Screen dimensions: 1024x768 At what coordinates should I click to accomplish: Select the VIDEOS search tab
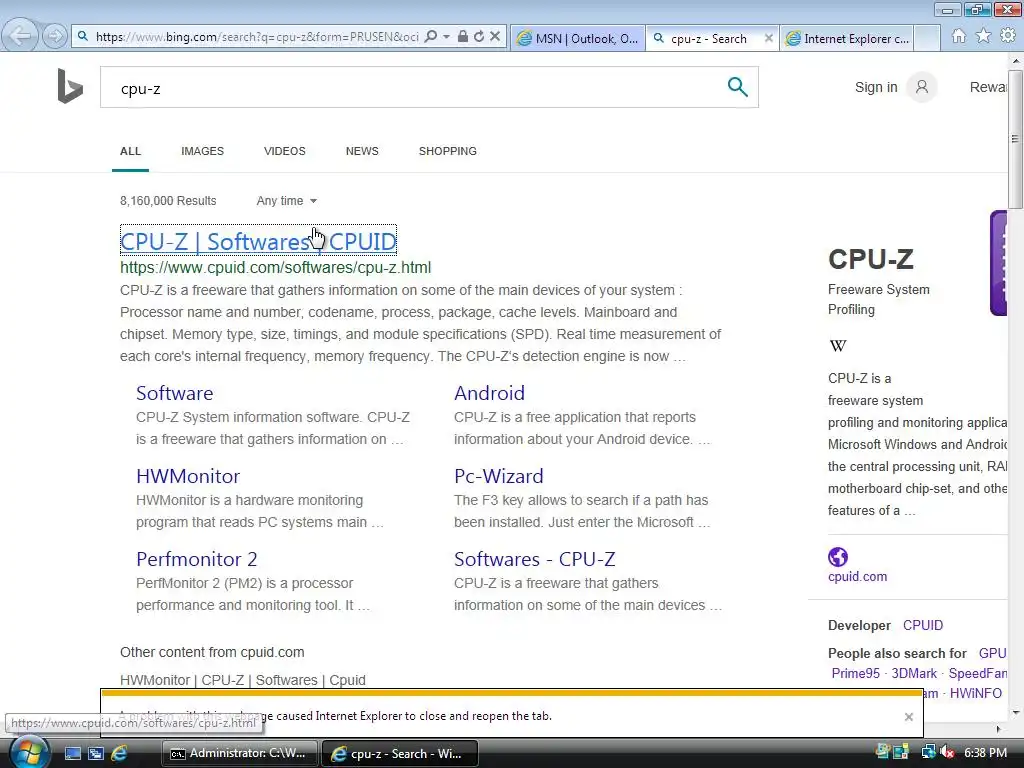(285, 151)
